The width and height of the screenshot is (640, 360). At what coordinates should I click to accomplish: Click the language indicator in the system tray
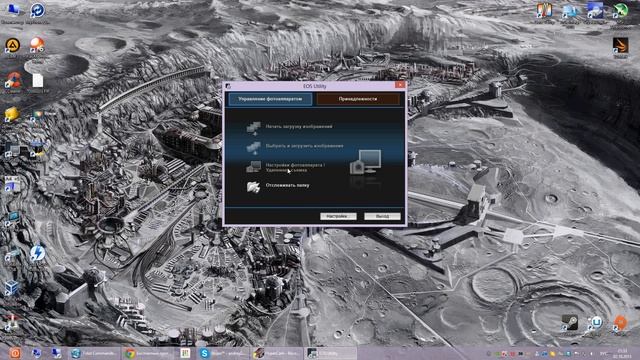coord(603,353)
